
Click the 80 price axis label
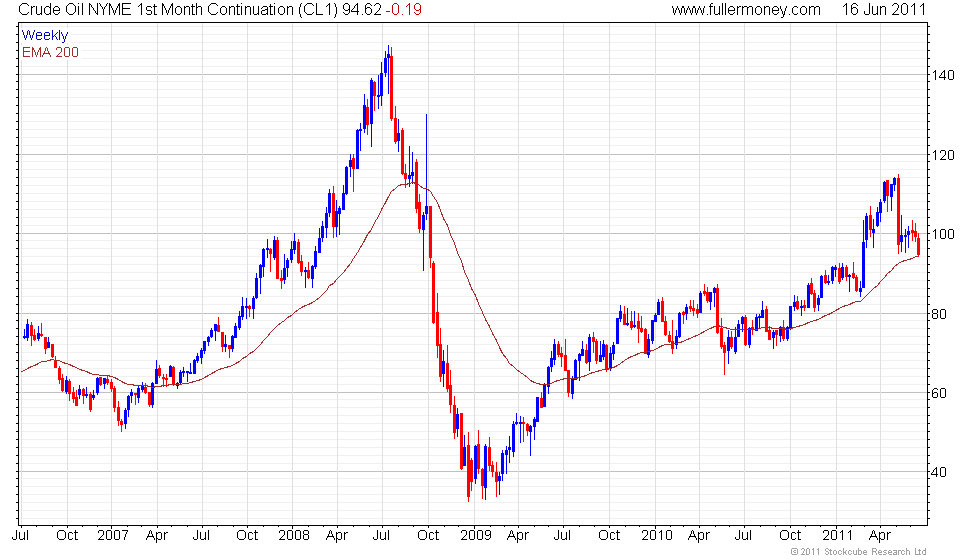point(939,314)
